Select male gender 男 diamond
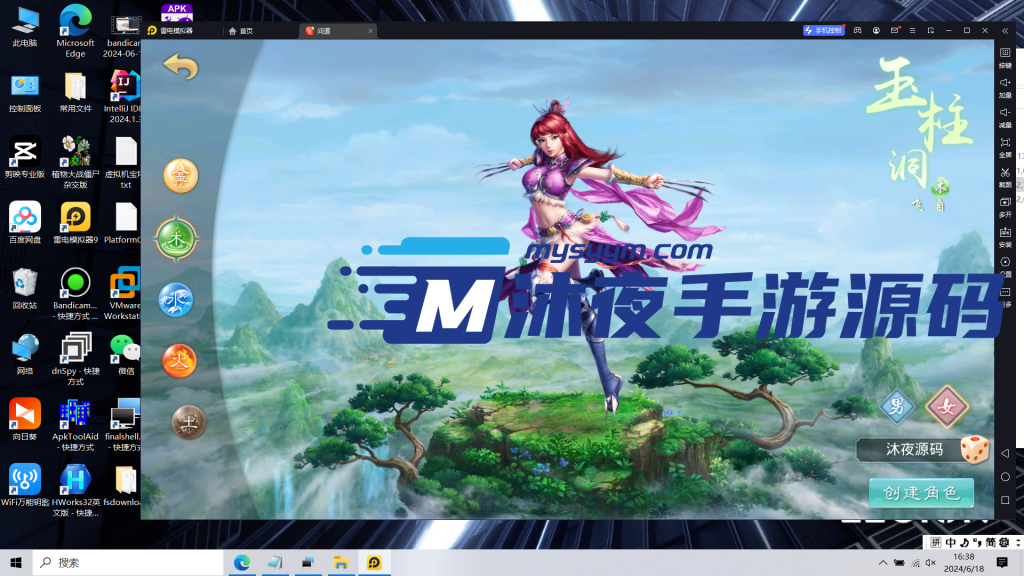 click(x=897, y=406)
